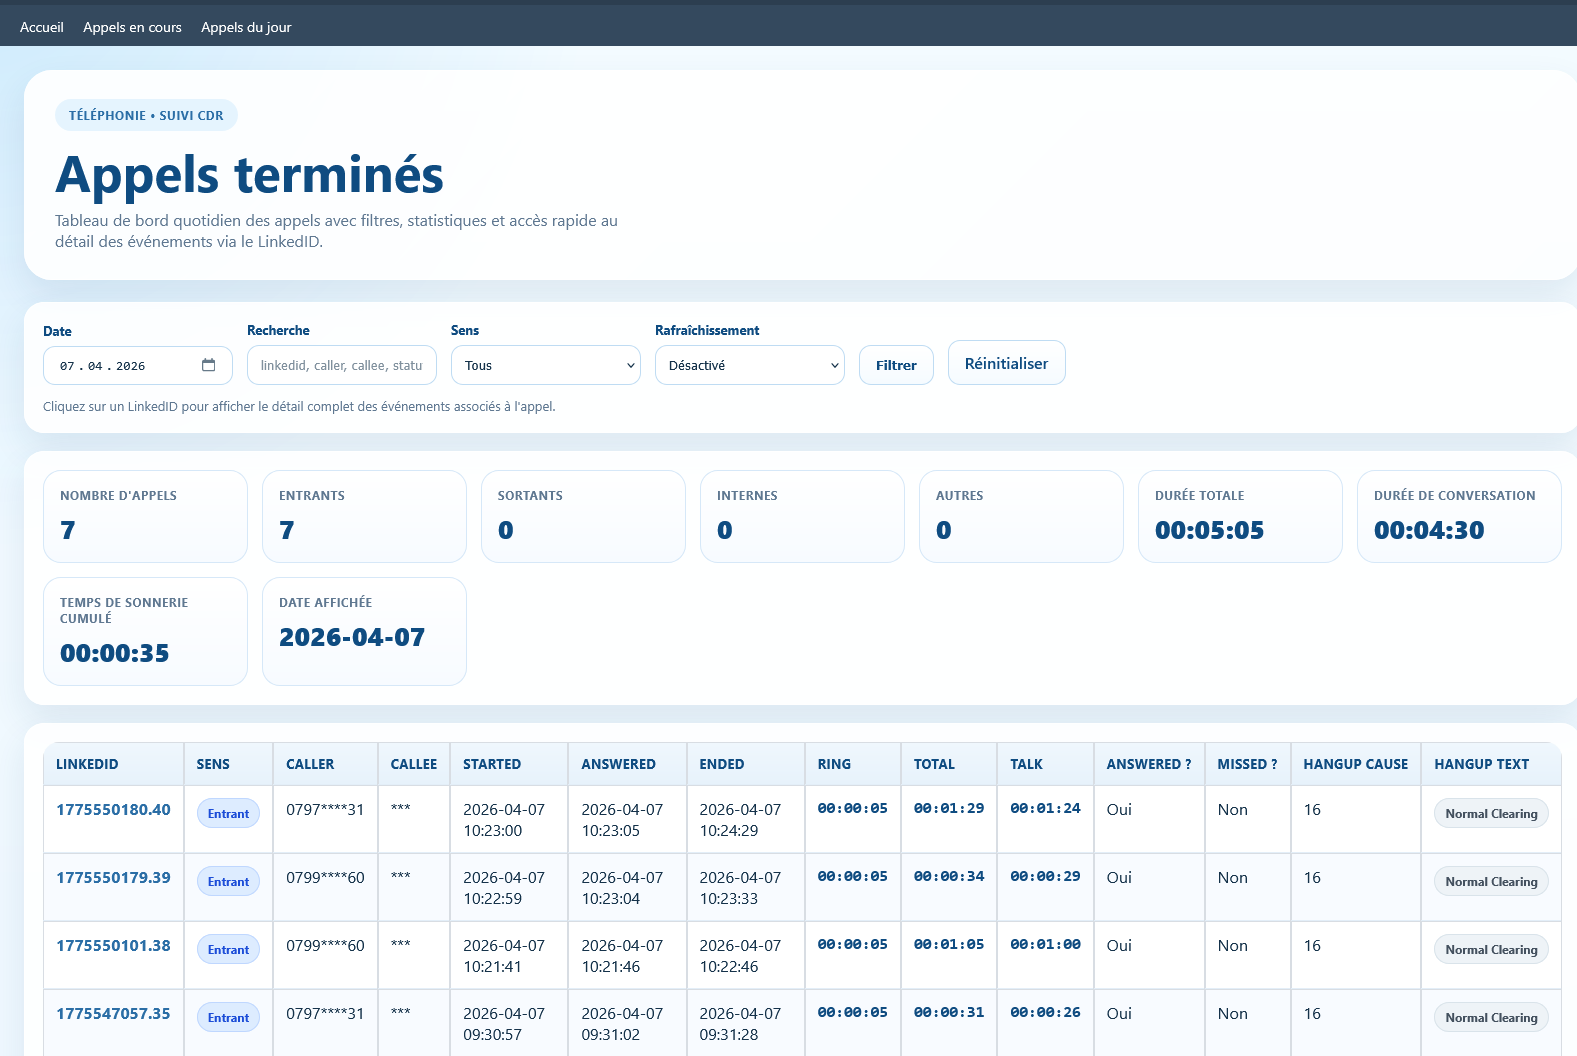
Task: Click the Réinitialiser button
Action: click(x=1007, y=363)
